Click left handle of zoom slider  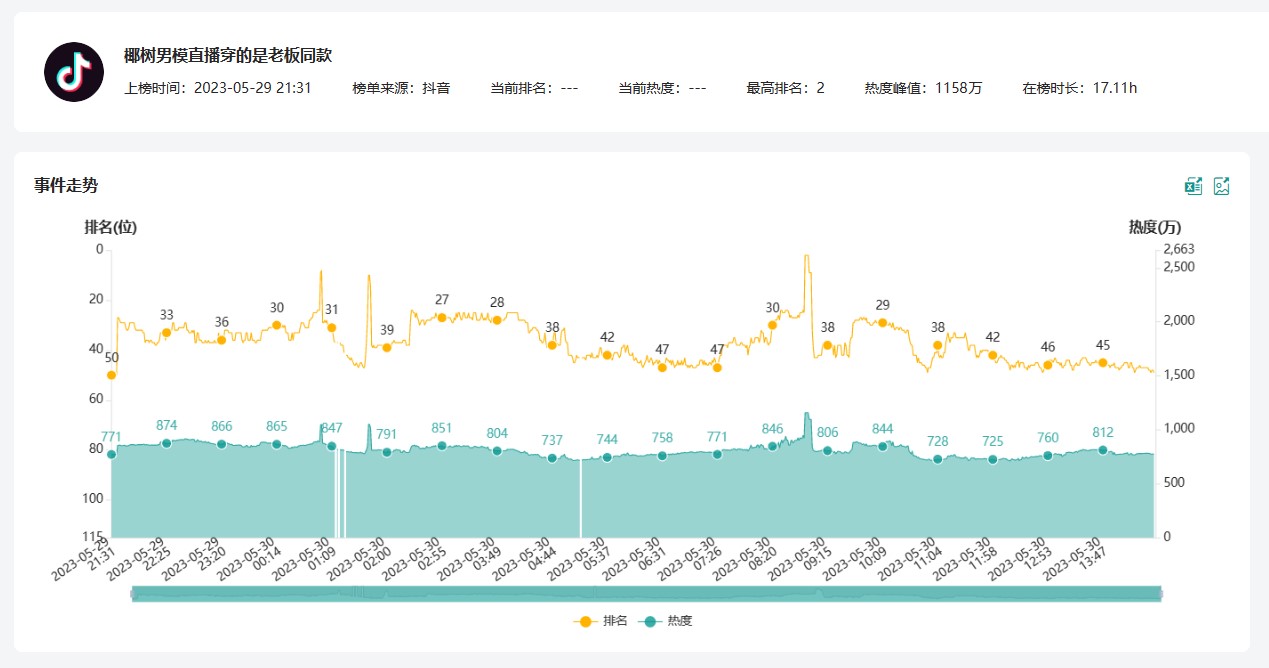(132, 594)
